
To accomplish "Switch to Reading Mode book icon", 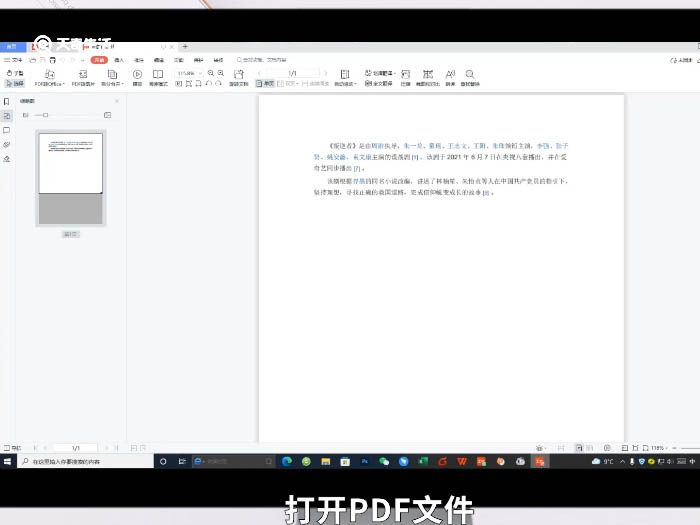I will (x=158, y=78).
